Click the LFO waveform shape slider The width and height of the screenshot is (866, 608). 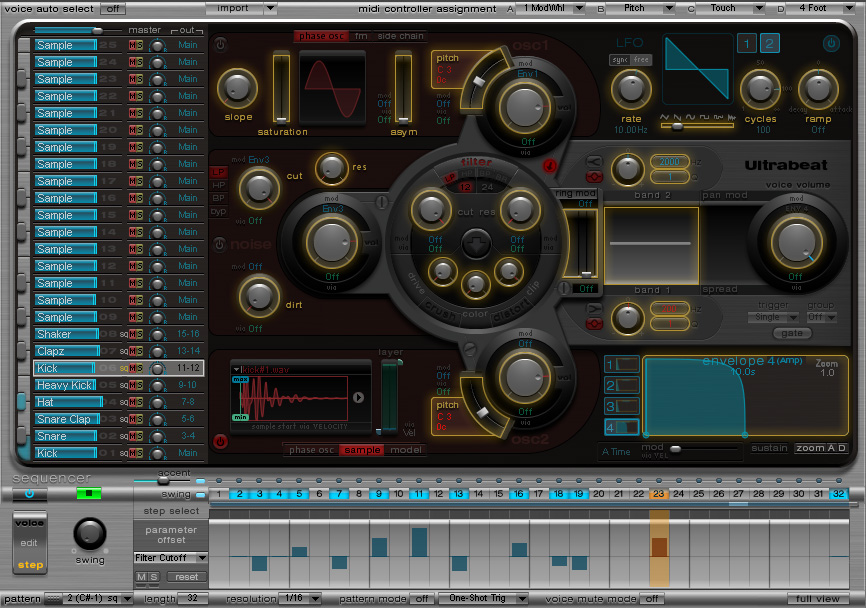click(x=677, y=127)
